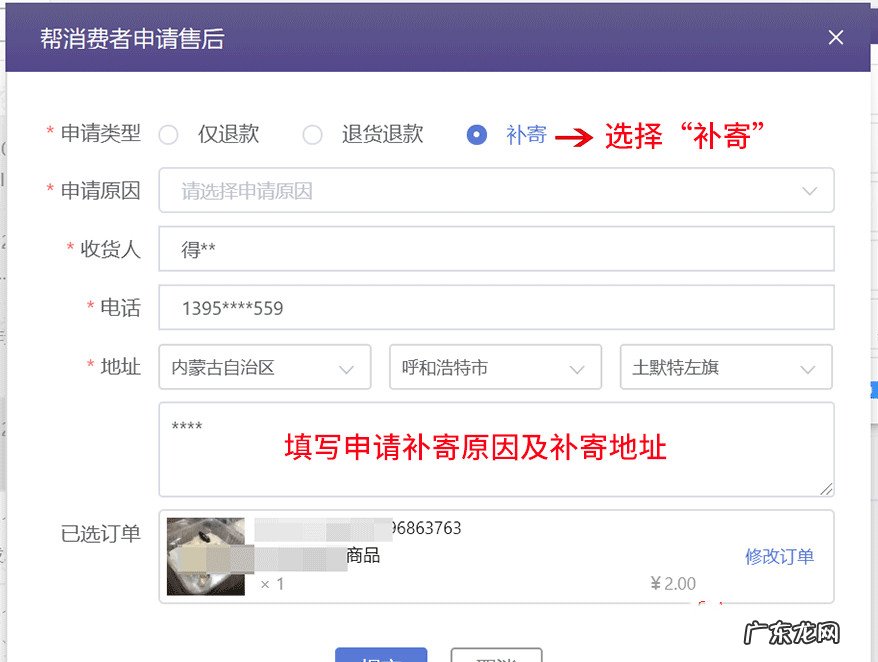
Task: Click the product thumbnail under 已选订单
Action: click(204, 556)
